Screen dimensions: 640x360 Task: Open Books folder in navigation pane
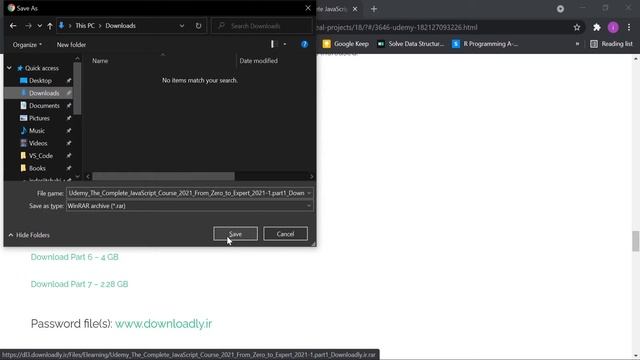tap(37, 168)
